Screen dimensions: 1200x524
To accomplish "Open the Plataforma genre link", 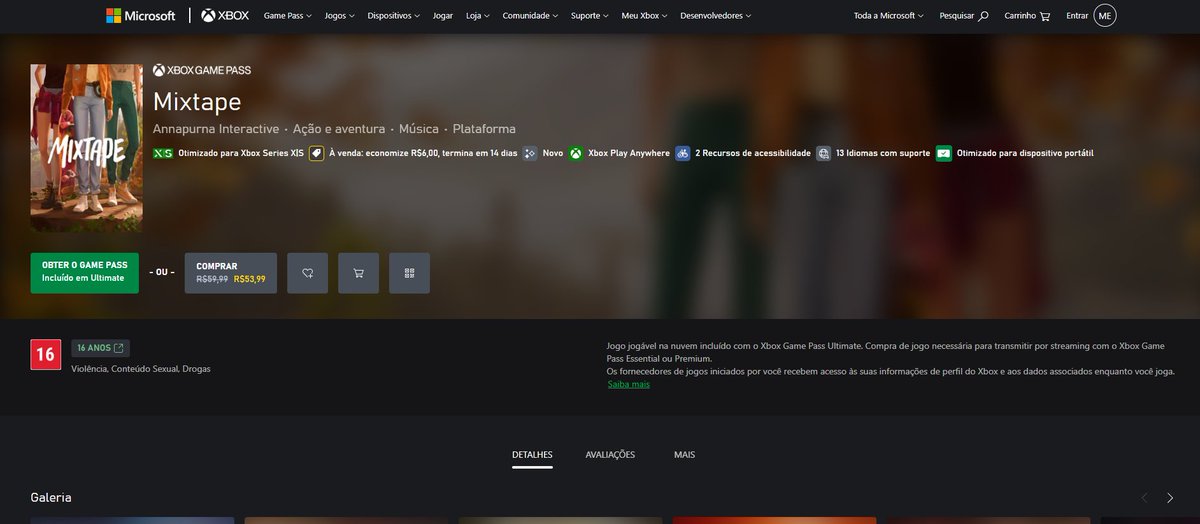I will 484,129.
